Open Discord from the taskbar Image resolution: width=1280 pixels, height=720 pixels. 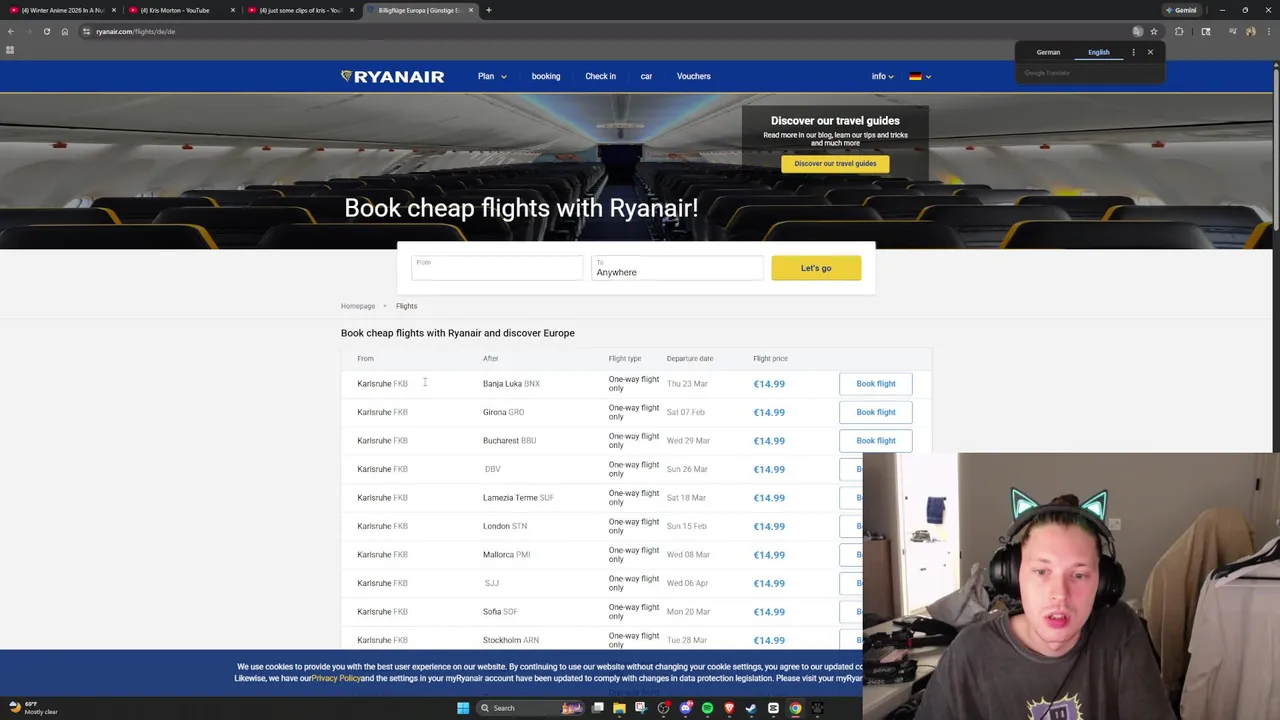tap(685, 708)
